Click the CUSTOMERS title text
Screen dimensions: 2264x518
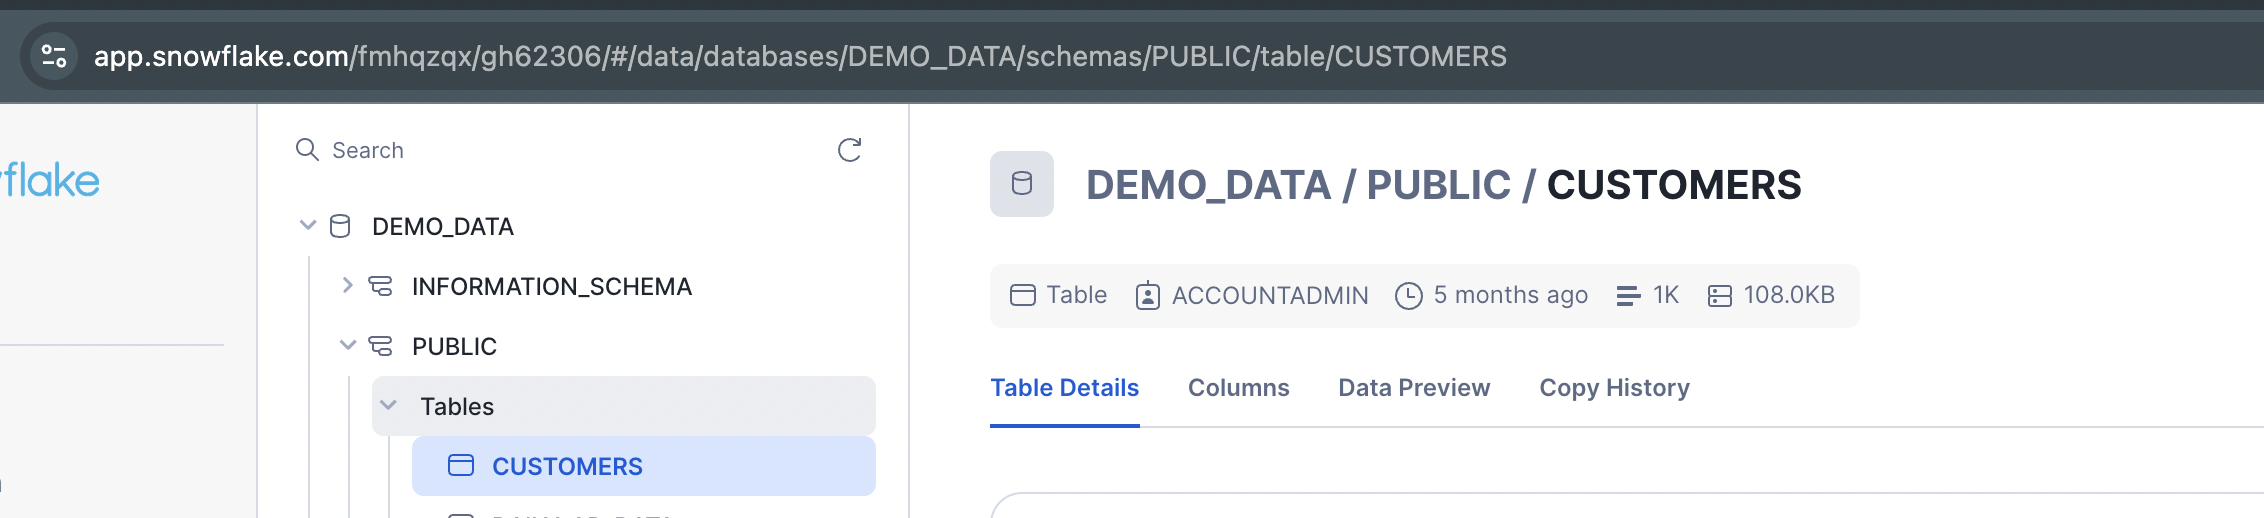coord(1674,185)
